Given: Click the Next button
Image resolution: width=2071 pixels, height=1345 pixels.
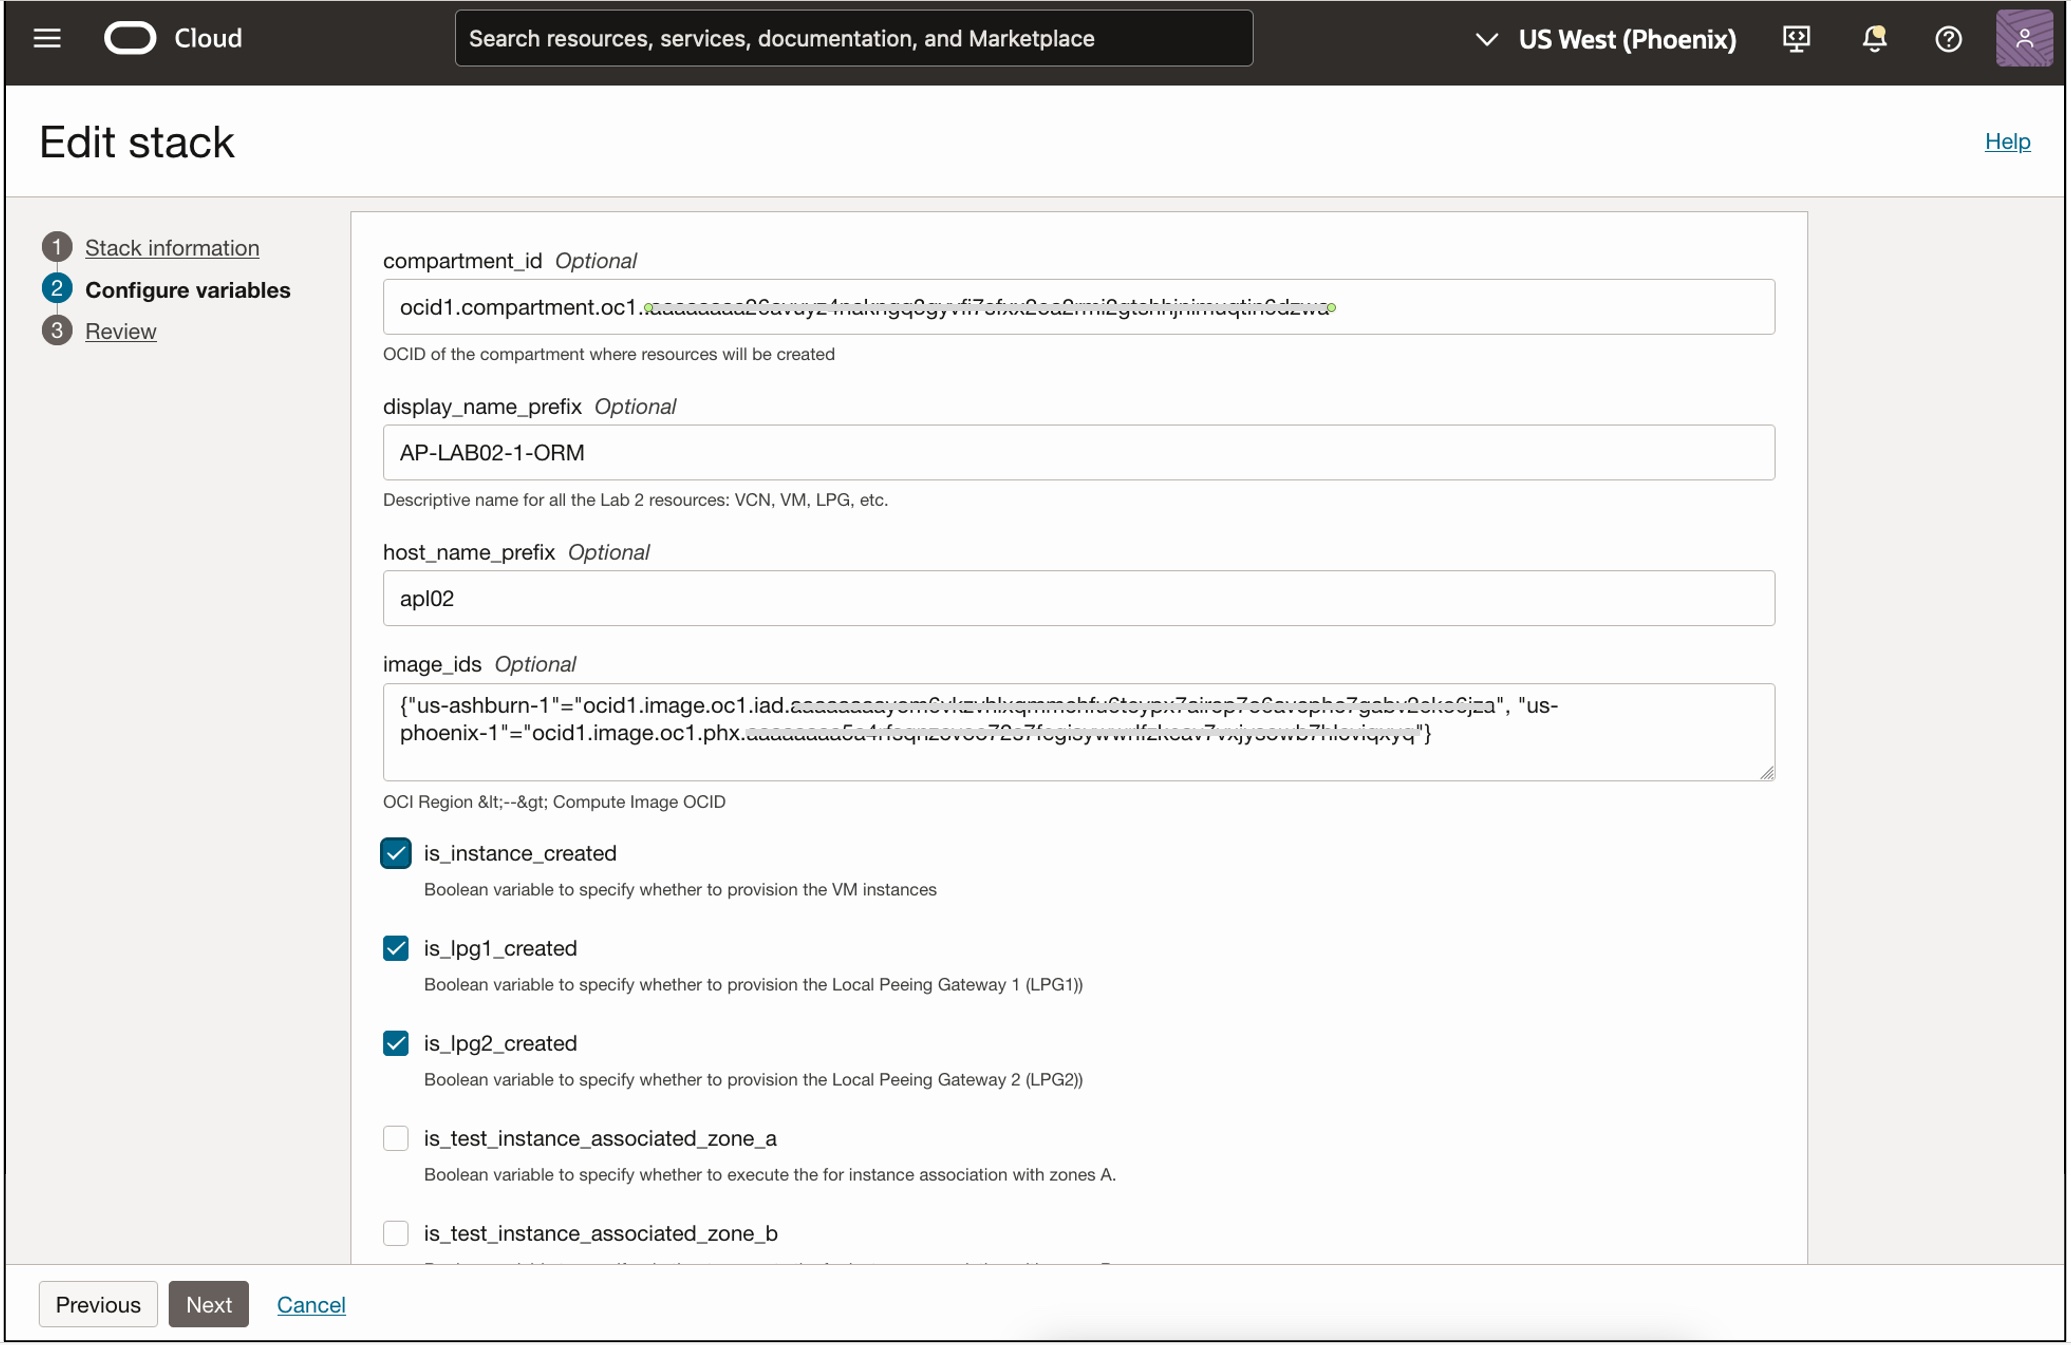Looking at the screenshot, I should [x=208, y=1304].
